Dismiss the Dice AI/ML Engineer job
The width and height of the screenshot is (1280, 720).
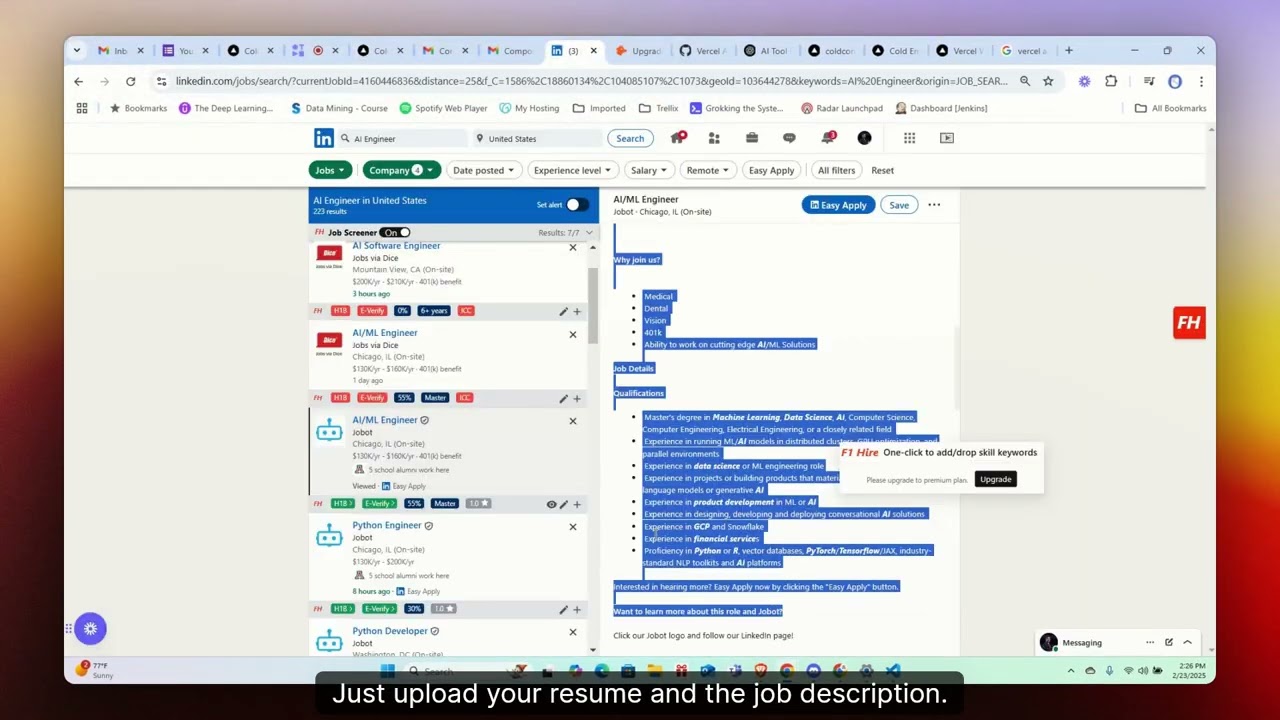[x=573, y=334]
